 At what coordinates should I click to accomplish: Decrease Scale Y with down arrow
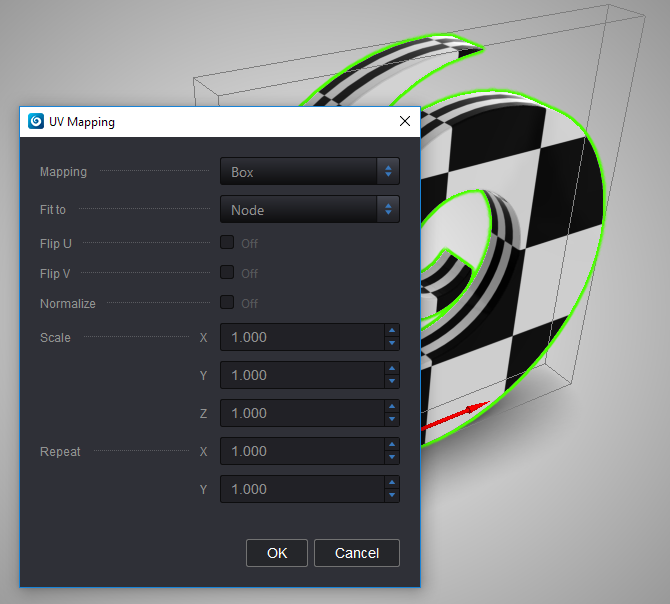[x=392, y=381]
